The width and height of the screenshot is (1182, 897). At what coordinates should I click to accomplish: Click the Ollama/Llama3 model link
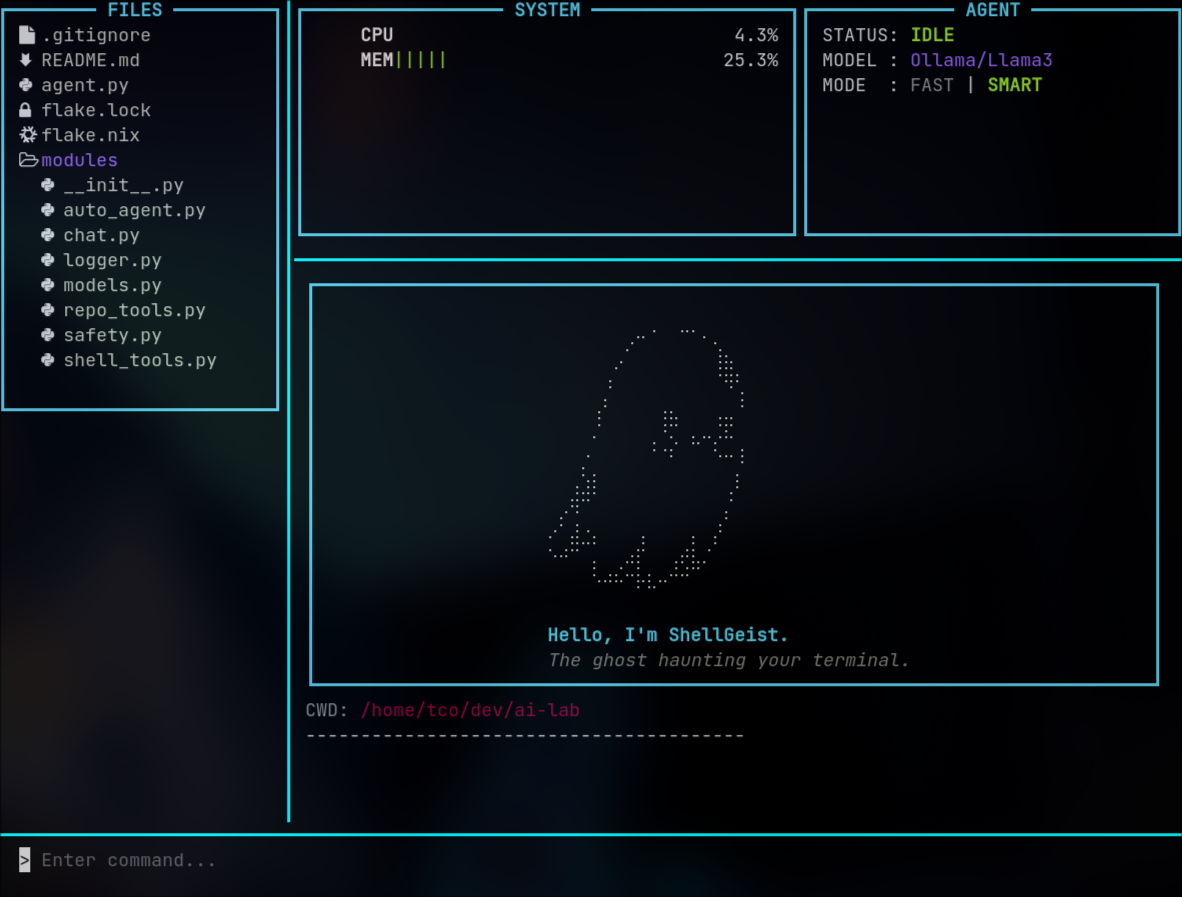tap(980, 59)
